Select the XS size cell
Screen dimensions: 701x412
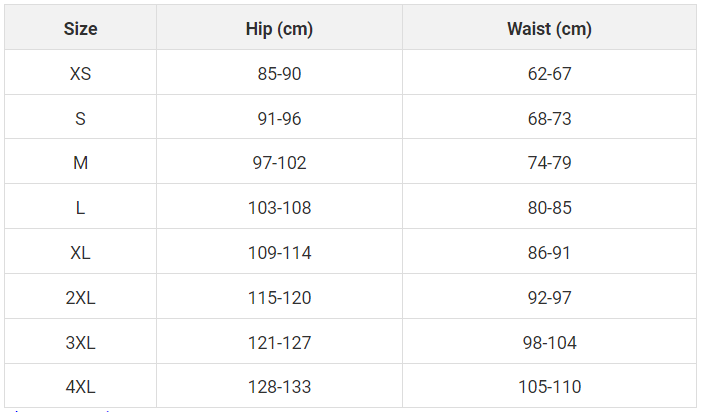tap(80, 72)
